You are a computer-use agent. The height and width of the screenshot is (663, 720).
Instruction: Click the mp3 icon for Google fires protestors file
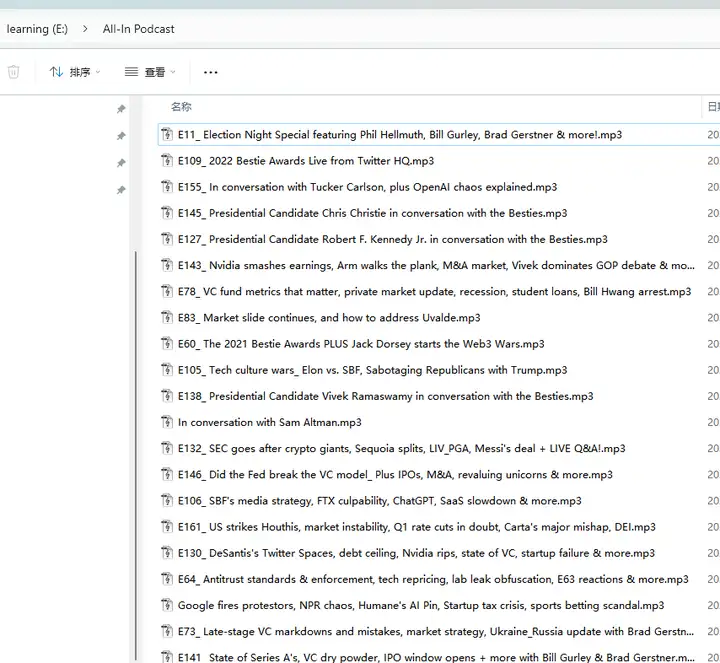click(167, 606)
